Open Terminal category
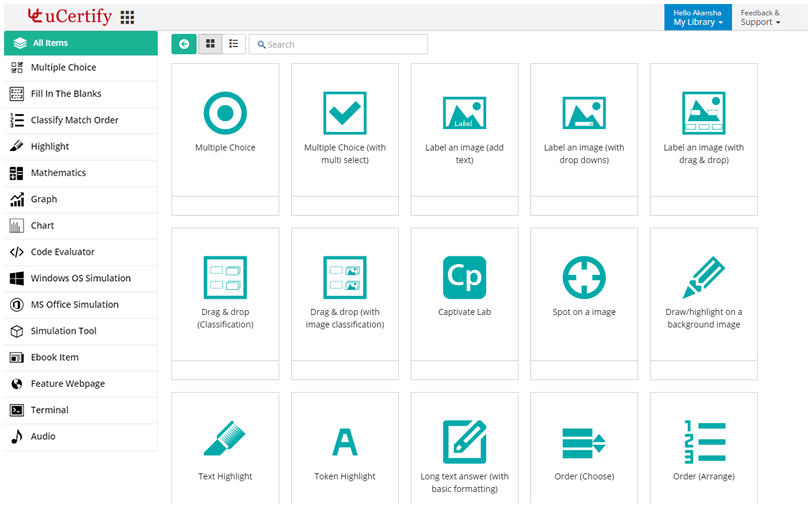 pos(81,410)
